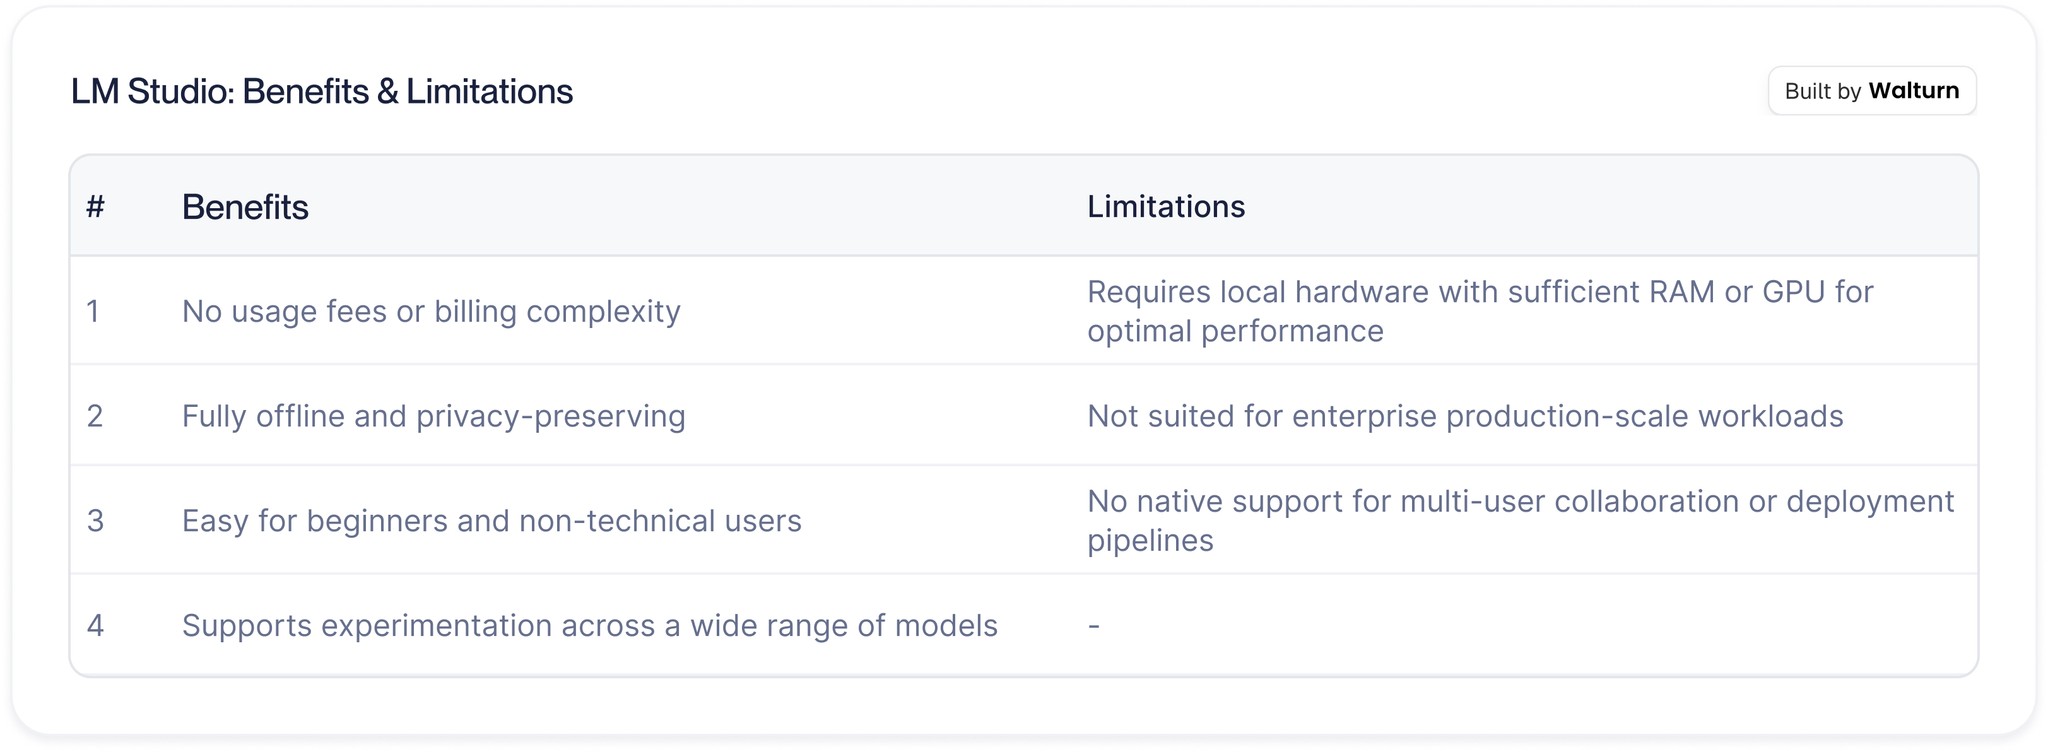The height and width of the screenshot is (752, 2048).
Task: Select row number 1 in the table
Action: 93,311
